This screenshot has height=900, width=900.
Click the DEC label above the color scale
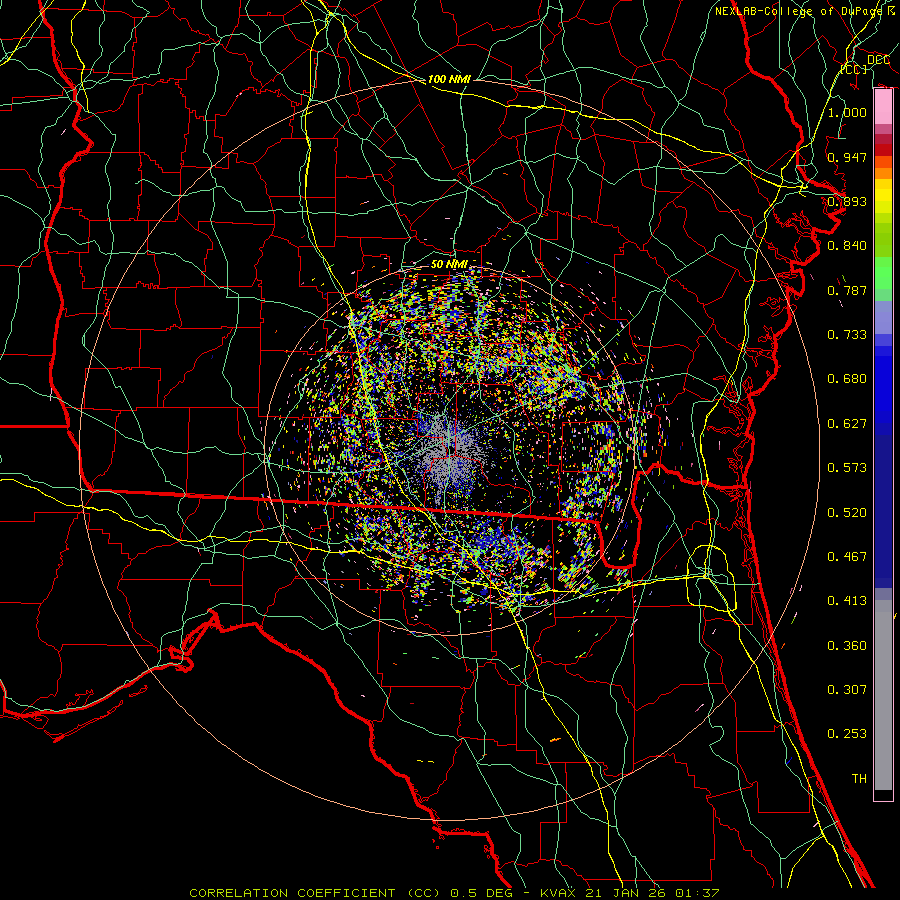point(878,60)
